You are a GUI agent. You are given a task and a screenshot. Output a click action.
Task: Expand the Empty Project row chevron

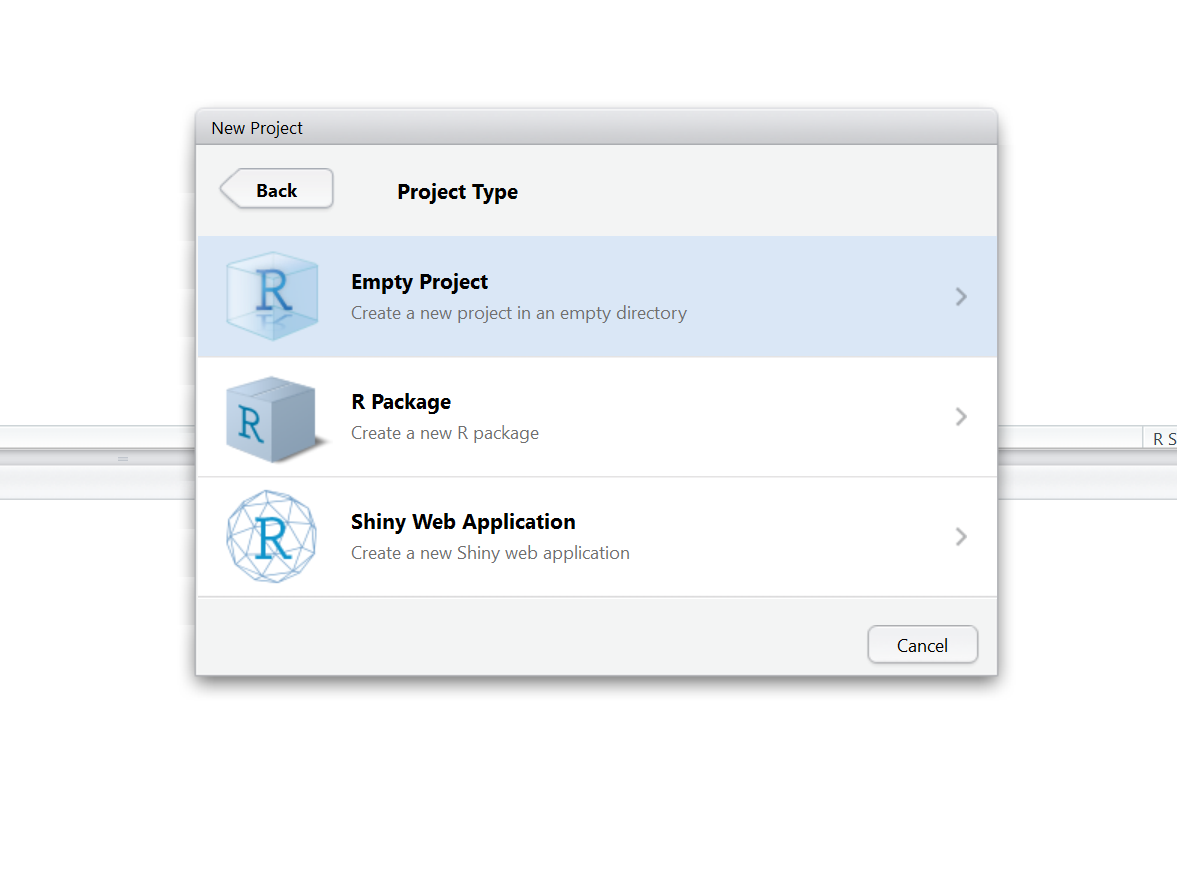click(961, 297)
